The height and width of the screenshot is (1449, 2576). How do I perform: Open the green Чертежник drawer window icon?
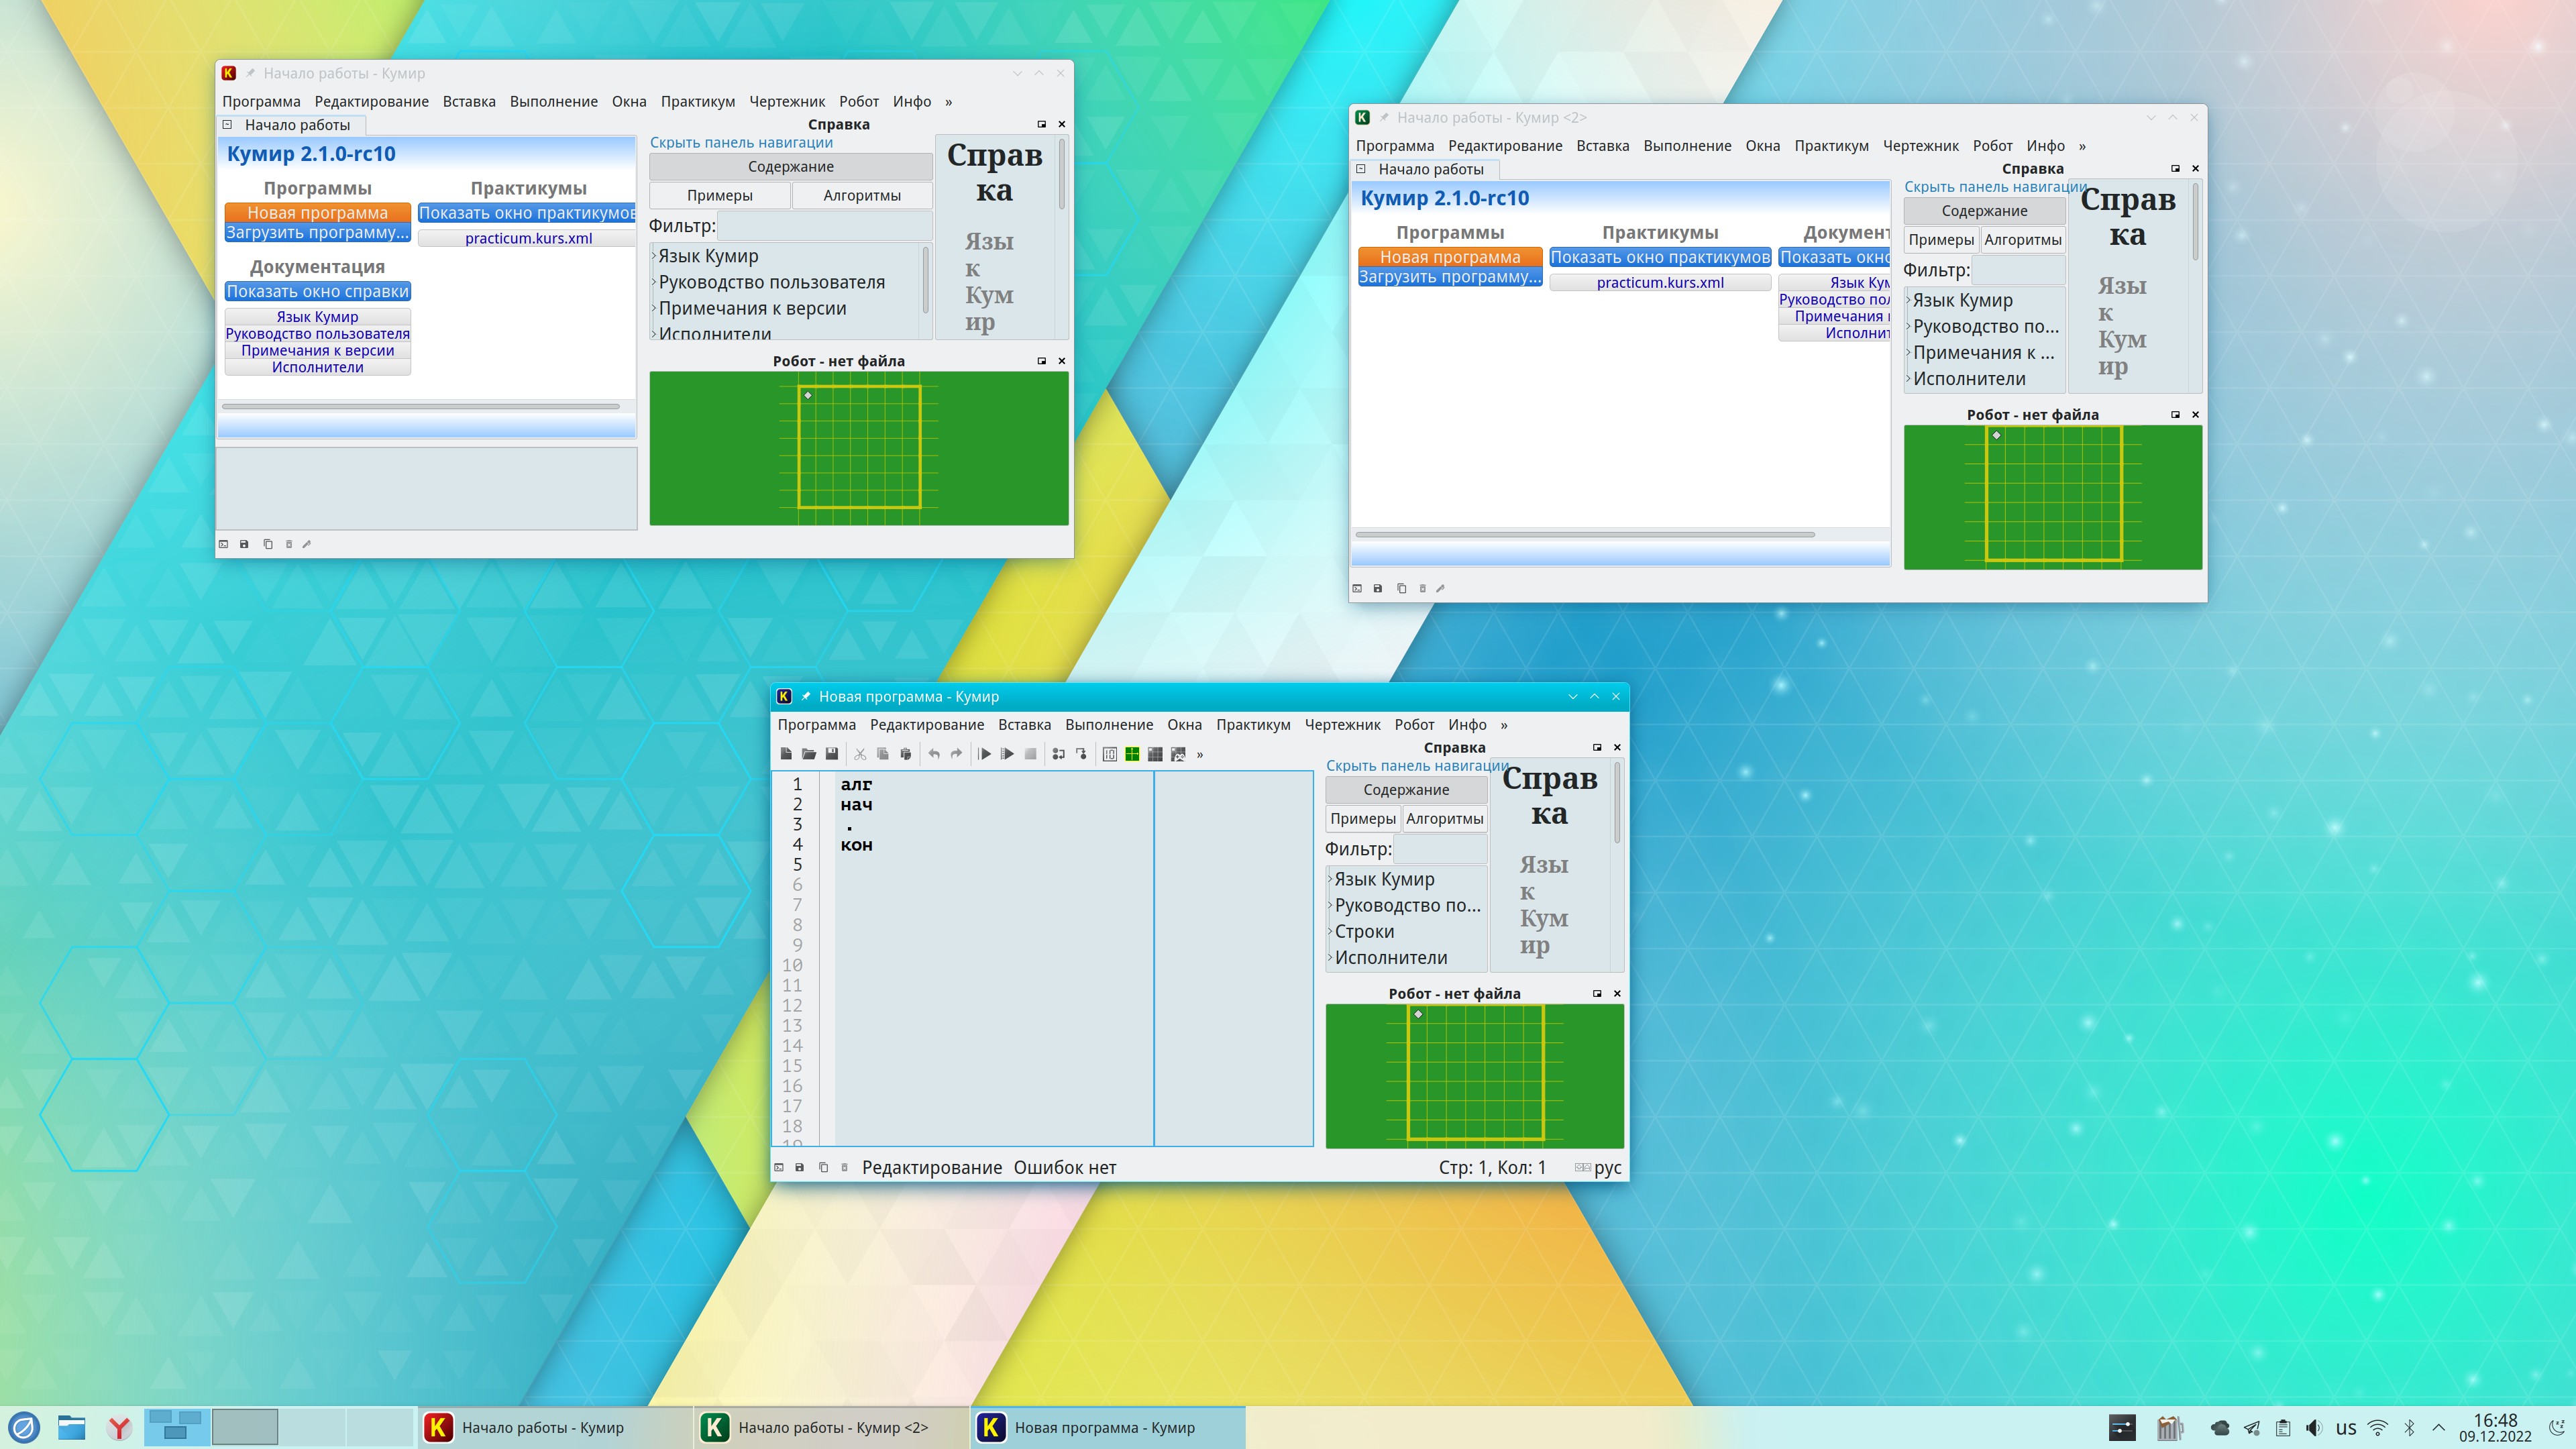[x=1133, y=754]
